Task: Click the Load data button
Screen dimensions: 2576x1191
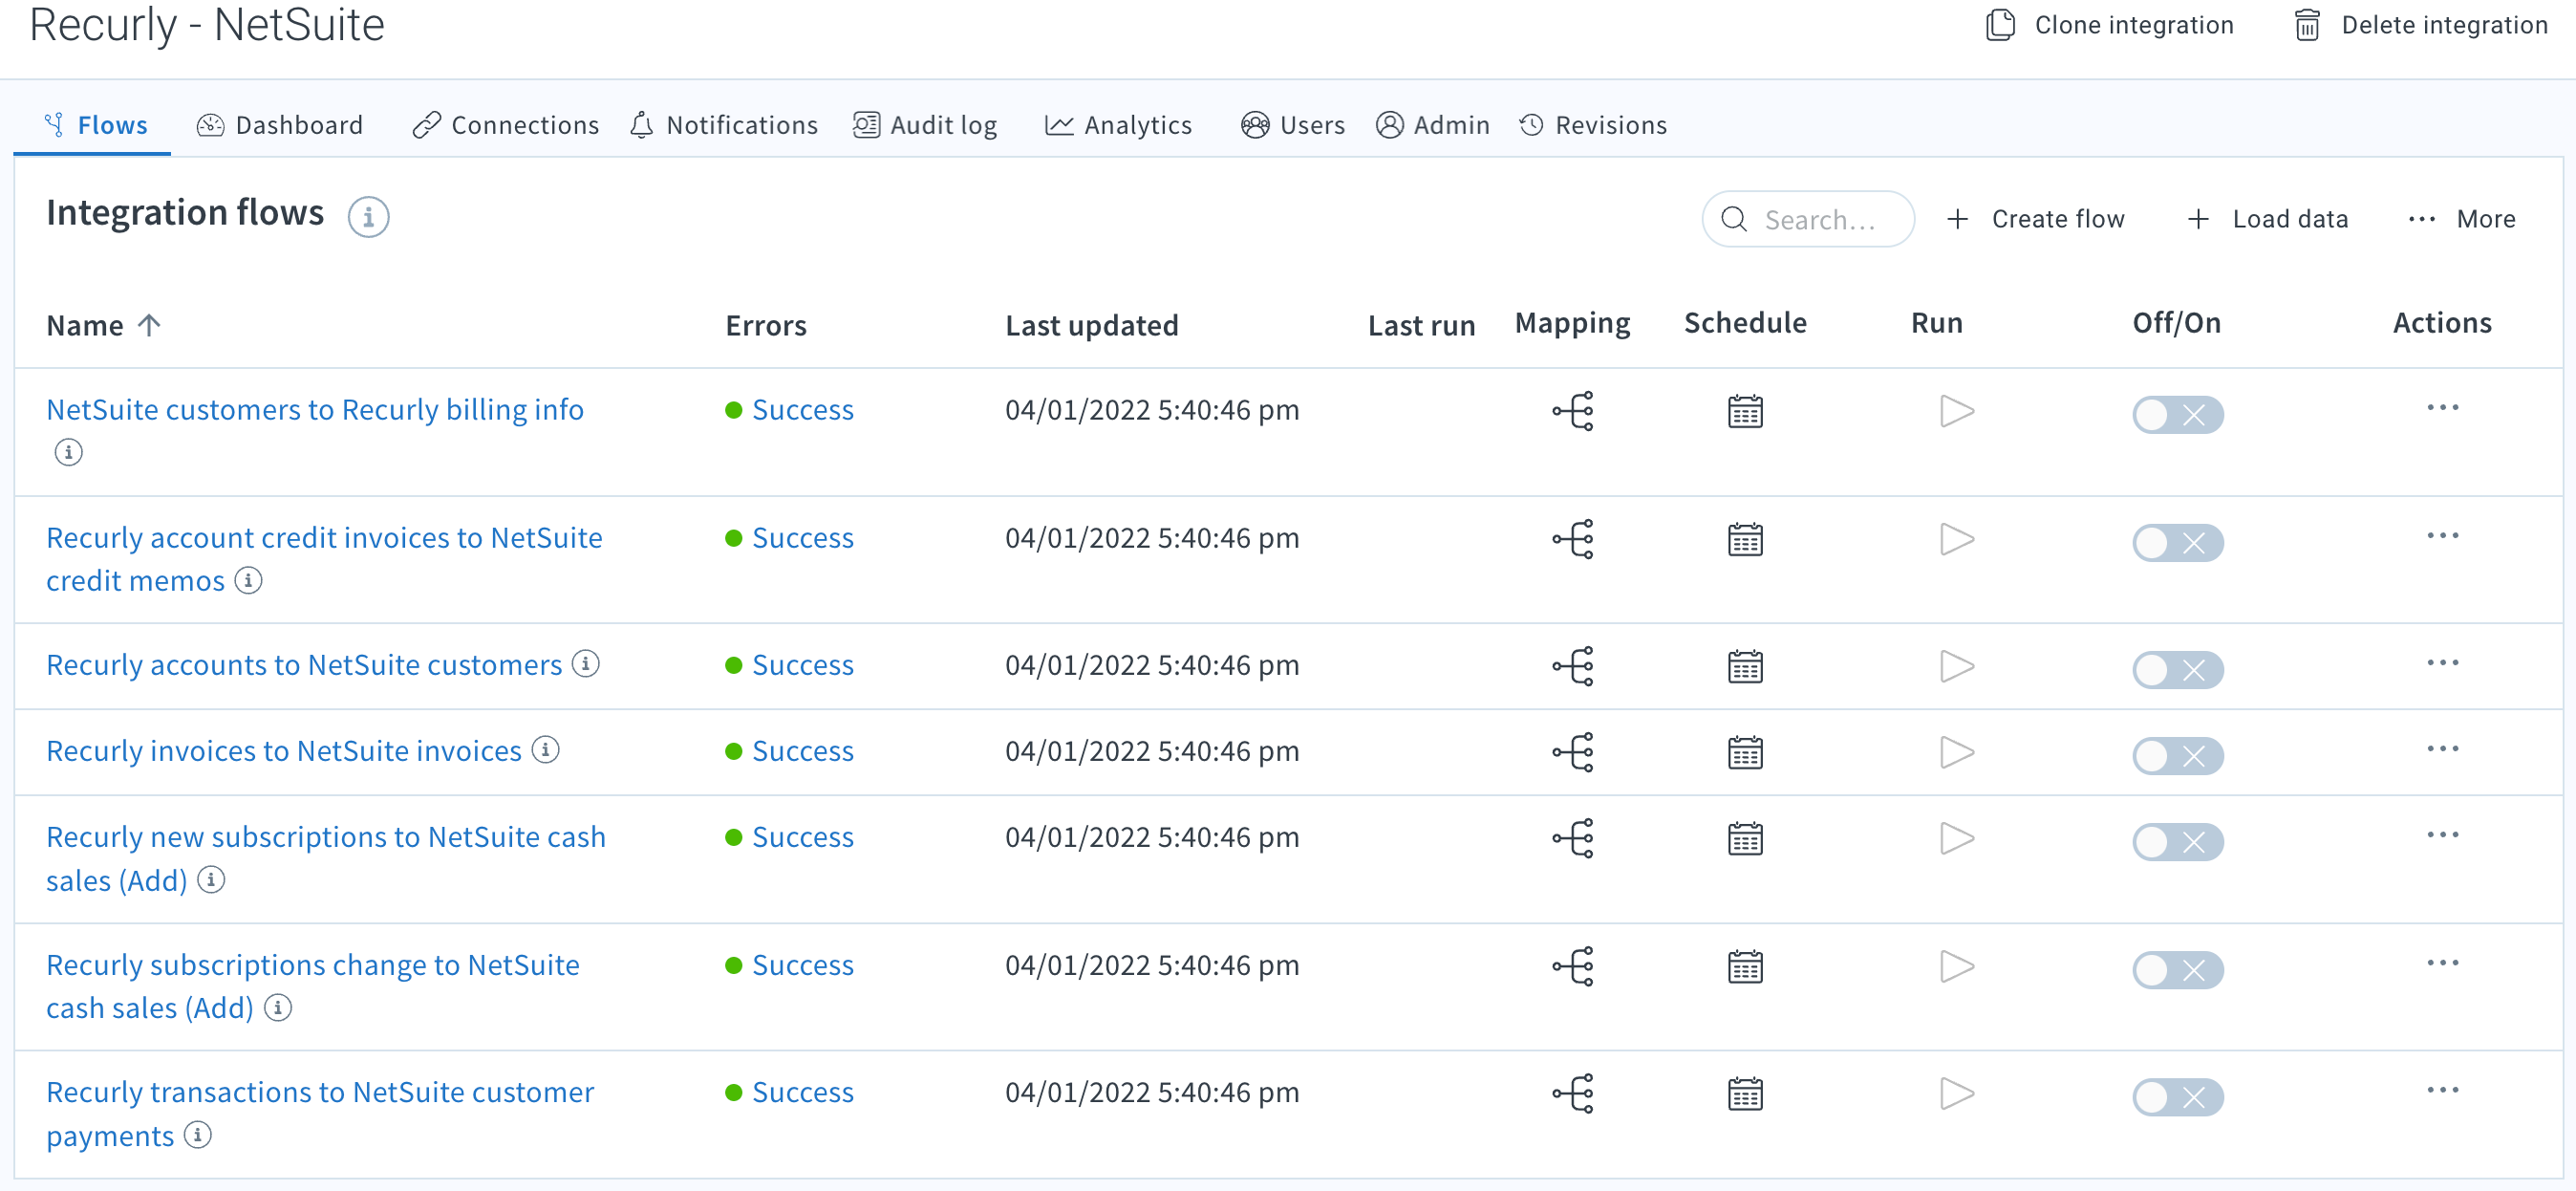Action: (x=2267, y=219)
